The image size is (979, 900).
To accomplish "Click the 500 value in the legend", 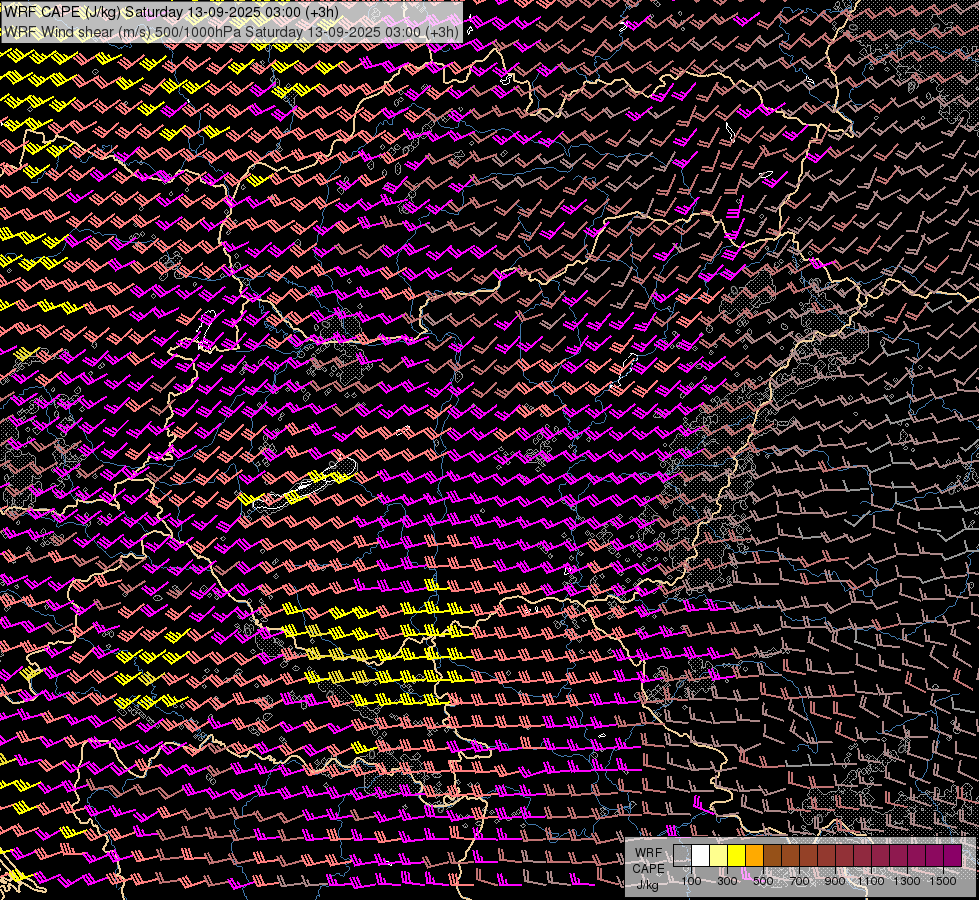I will (x=763, y=881).
